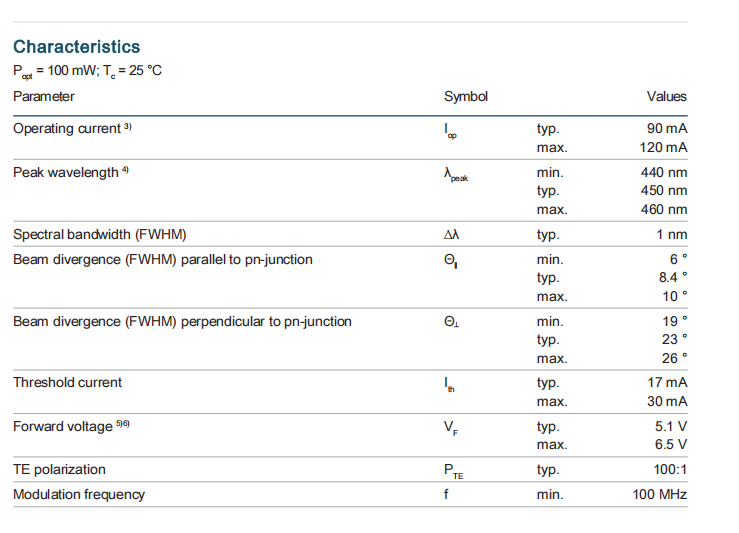Viewport: 739px width, 533px height.
Task: Open footnote 4 beside Peak wavelength
Action: pos(125,171)
